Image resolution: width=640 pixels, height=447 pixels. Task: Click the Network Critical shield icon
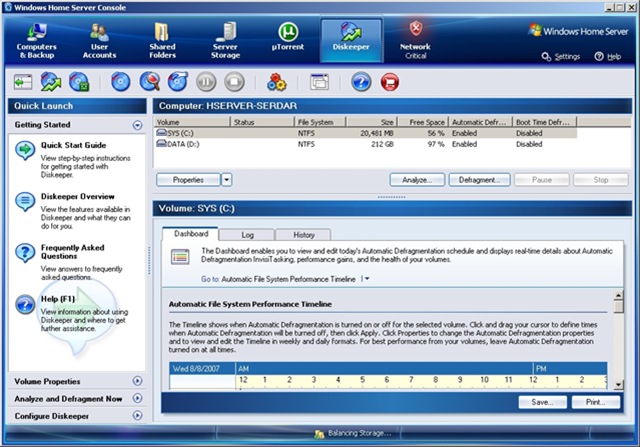416,29
